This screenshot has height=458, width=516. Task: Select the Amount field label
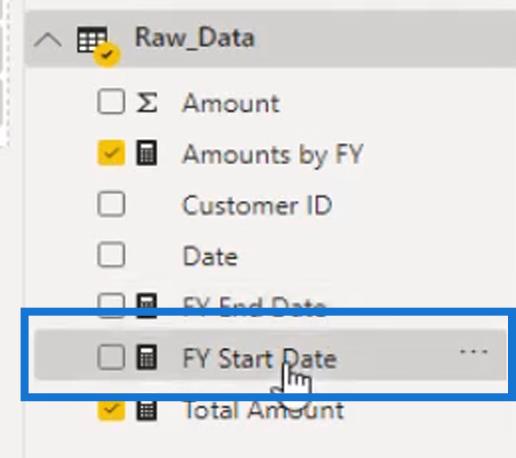(x=231, y=103)
